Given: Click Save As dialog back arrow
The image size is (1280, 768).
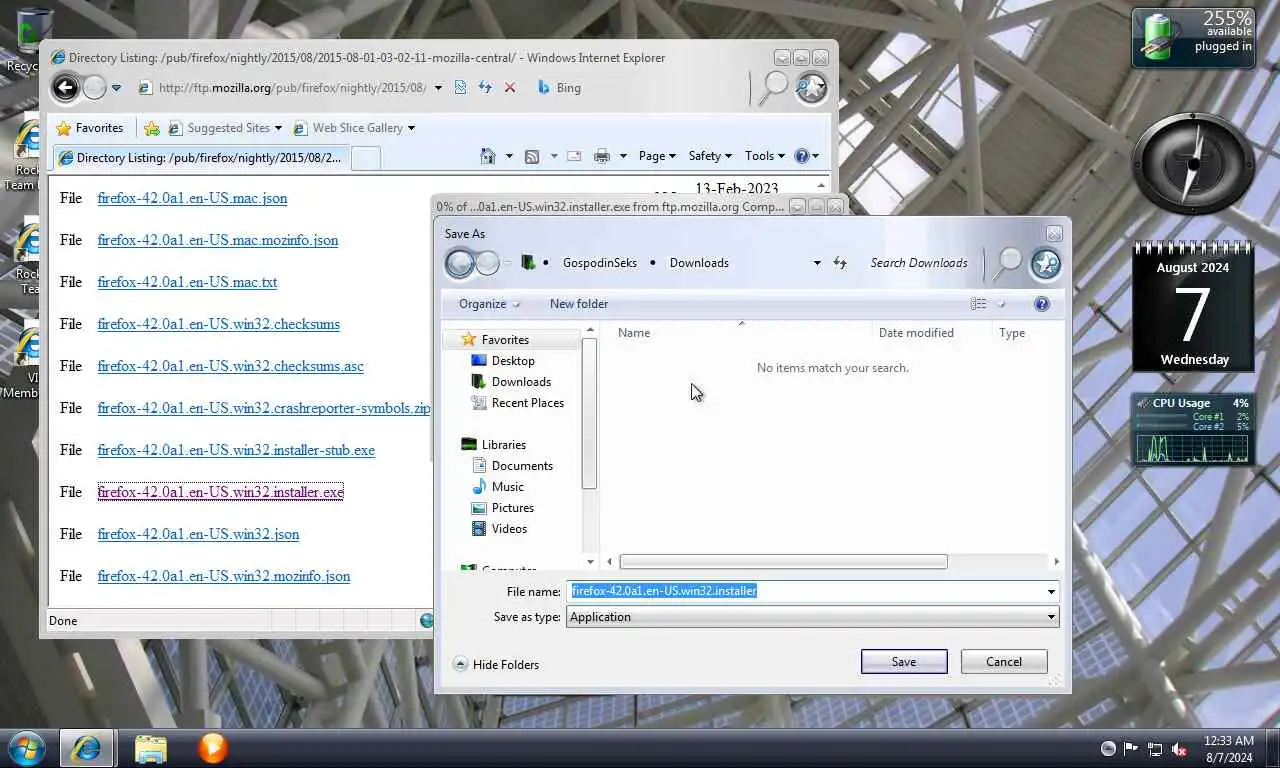Looking at the screenshot, I should [x=460, y=263].
